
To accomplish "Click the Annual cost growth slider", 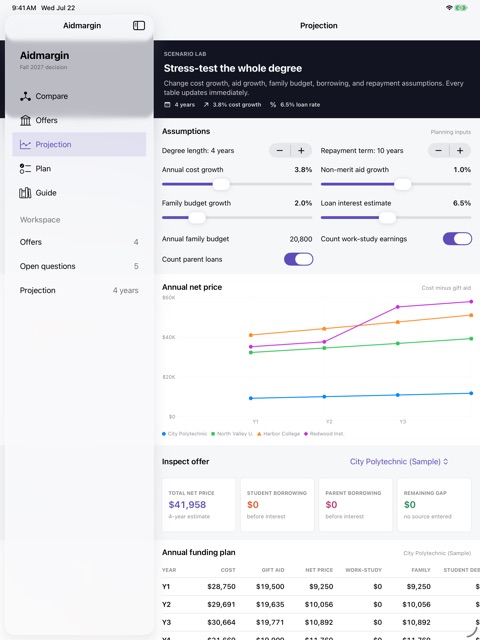I will [x=237, y=184].
